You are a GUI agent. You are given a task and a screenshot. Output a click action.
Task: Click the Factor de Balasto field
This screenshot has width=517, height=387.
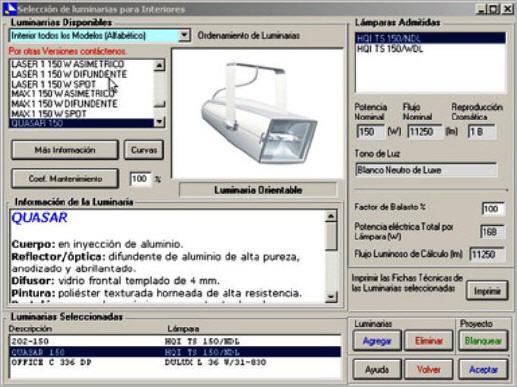[x=493, y=209]
